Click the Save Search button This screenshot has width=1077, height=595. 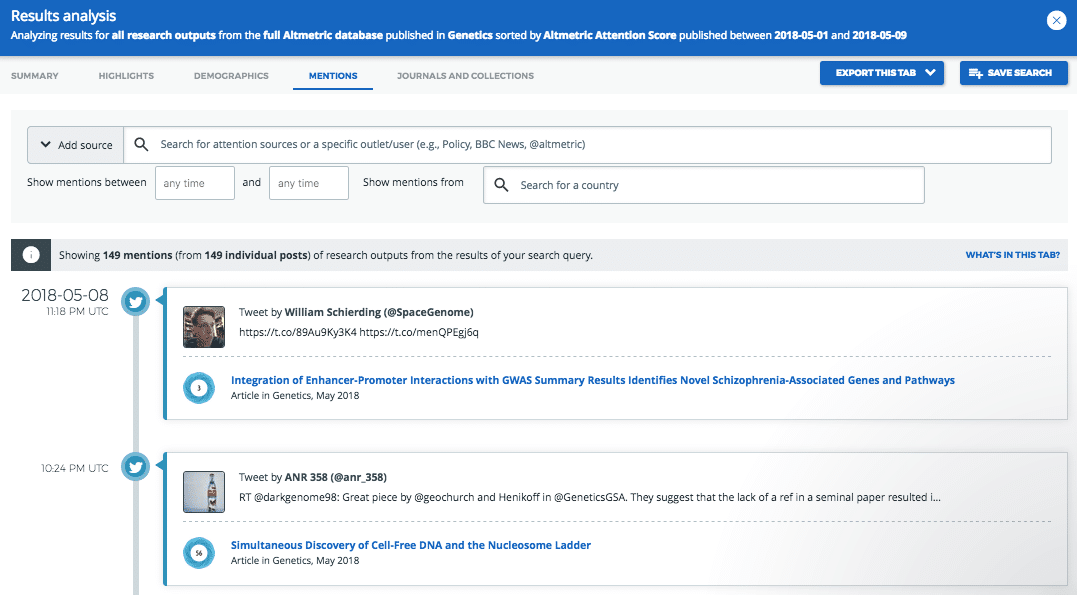pos(1011,73)
